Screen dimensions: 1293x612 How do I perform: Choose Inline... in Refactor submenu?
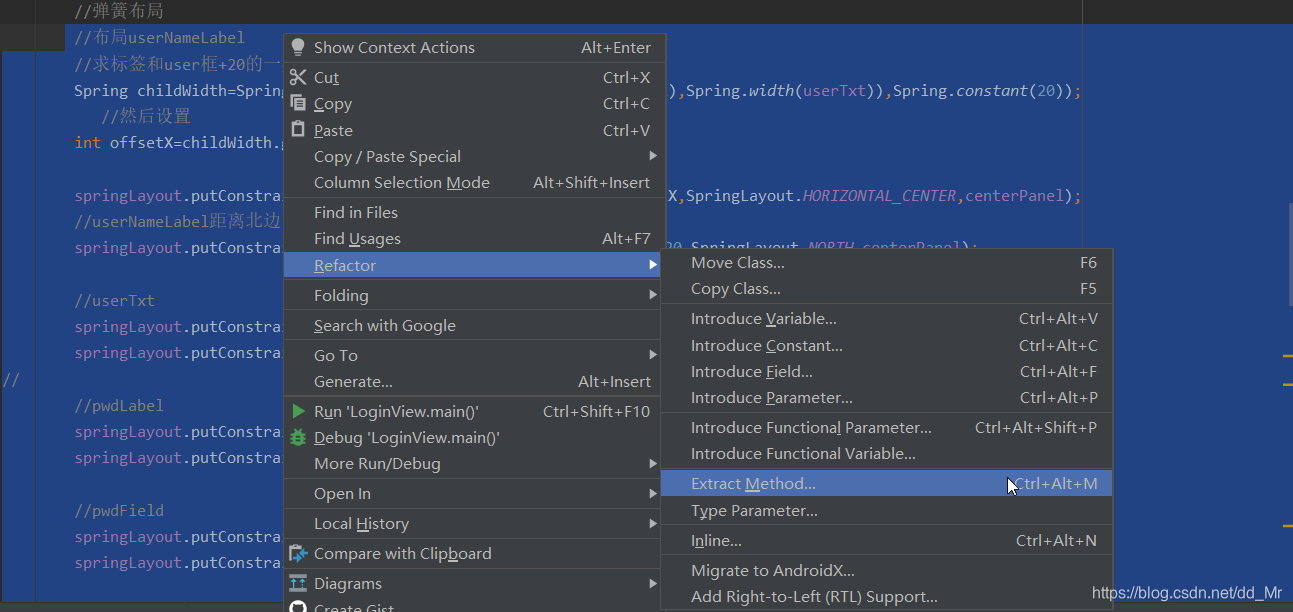coord(887,540)
